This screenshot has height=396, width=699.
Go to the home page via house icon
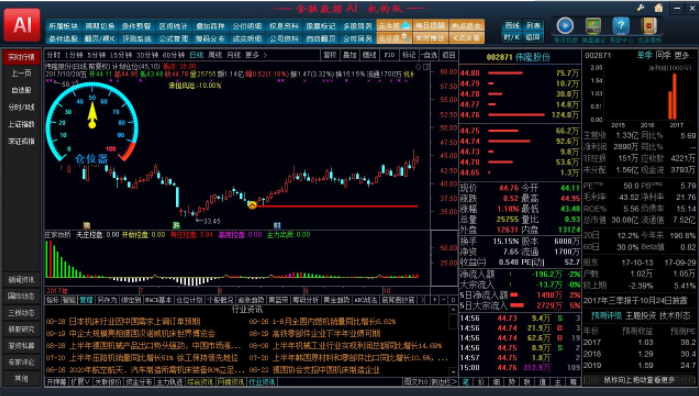coord(658,8)
